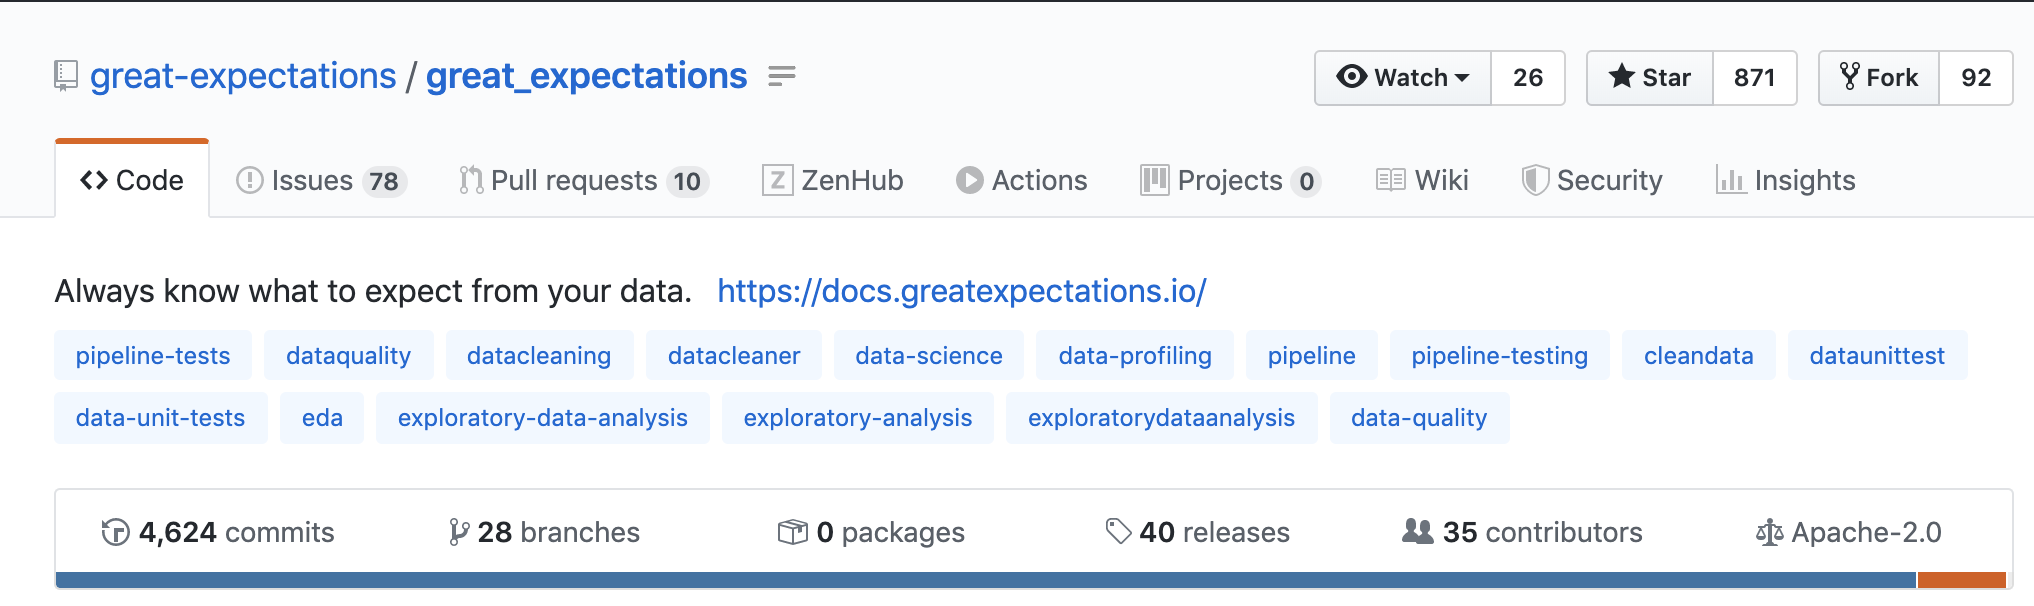Click the orange segment of language bar
Image resolution: width=2034 pixels, height=606 pixels.
1962,580
